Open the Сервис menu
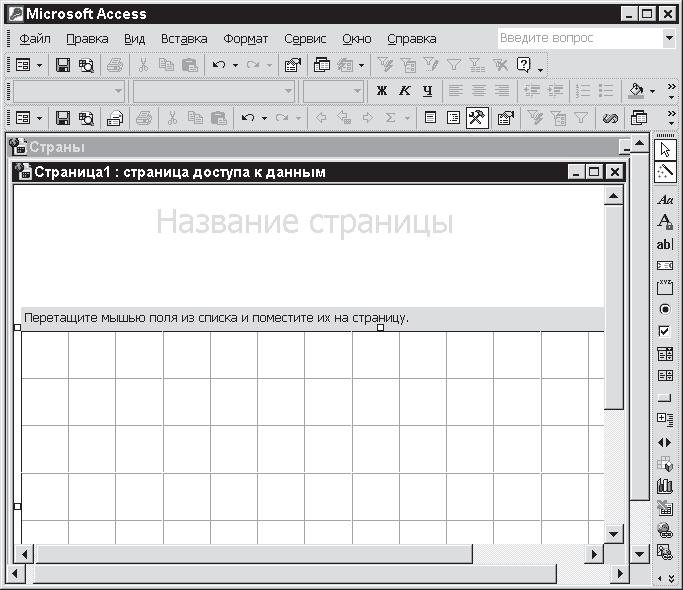The width and height of the screenshot is (683, 590). tap(305, 39)
